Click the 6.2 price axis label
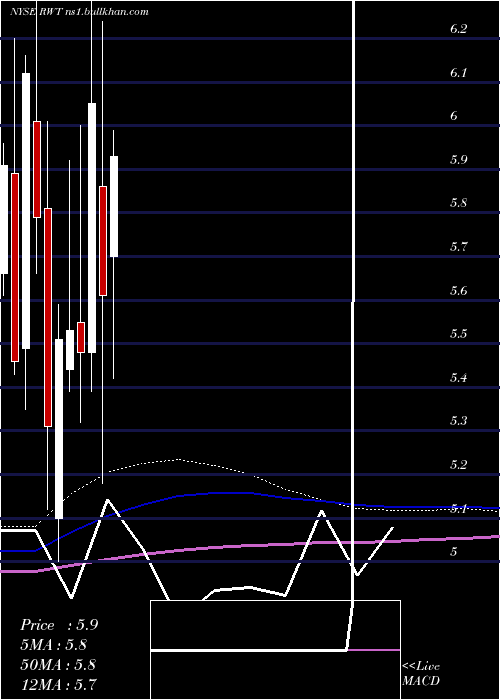This screenshot has width=500, height=700. tap(458, 29)
